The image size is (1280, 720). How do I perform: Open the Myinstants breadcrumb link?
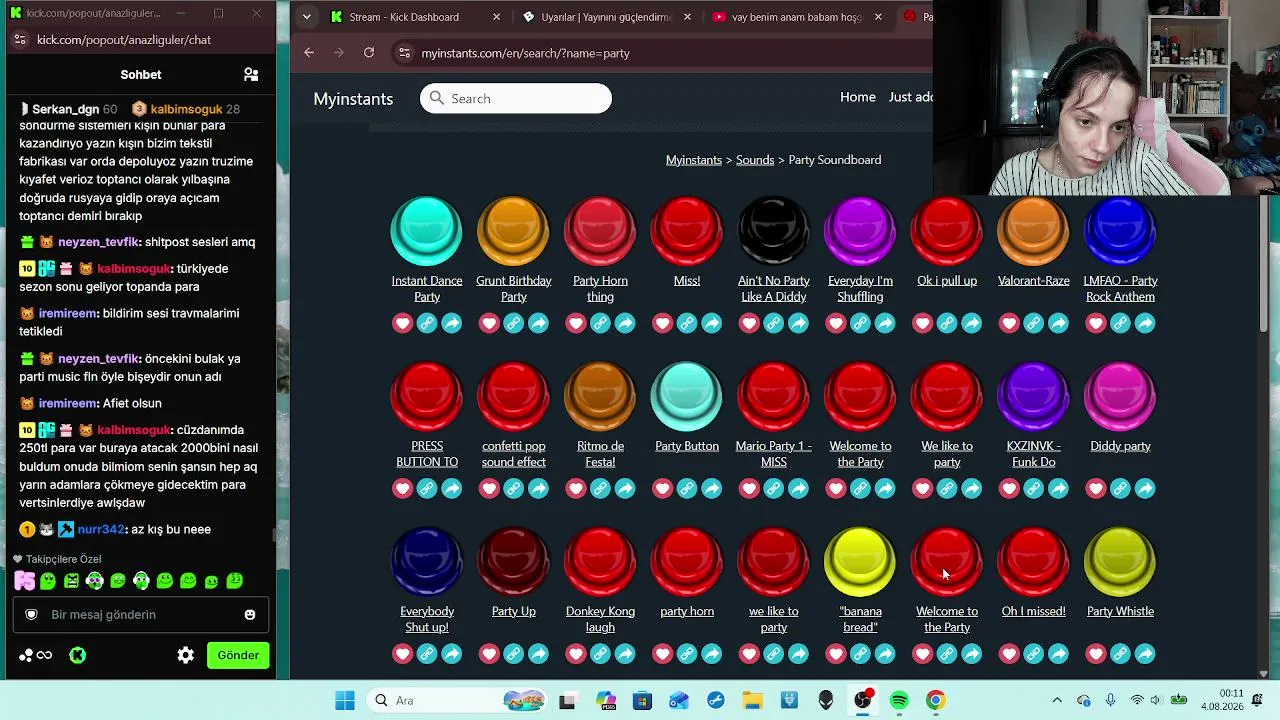click(694, 160)
